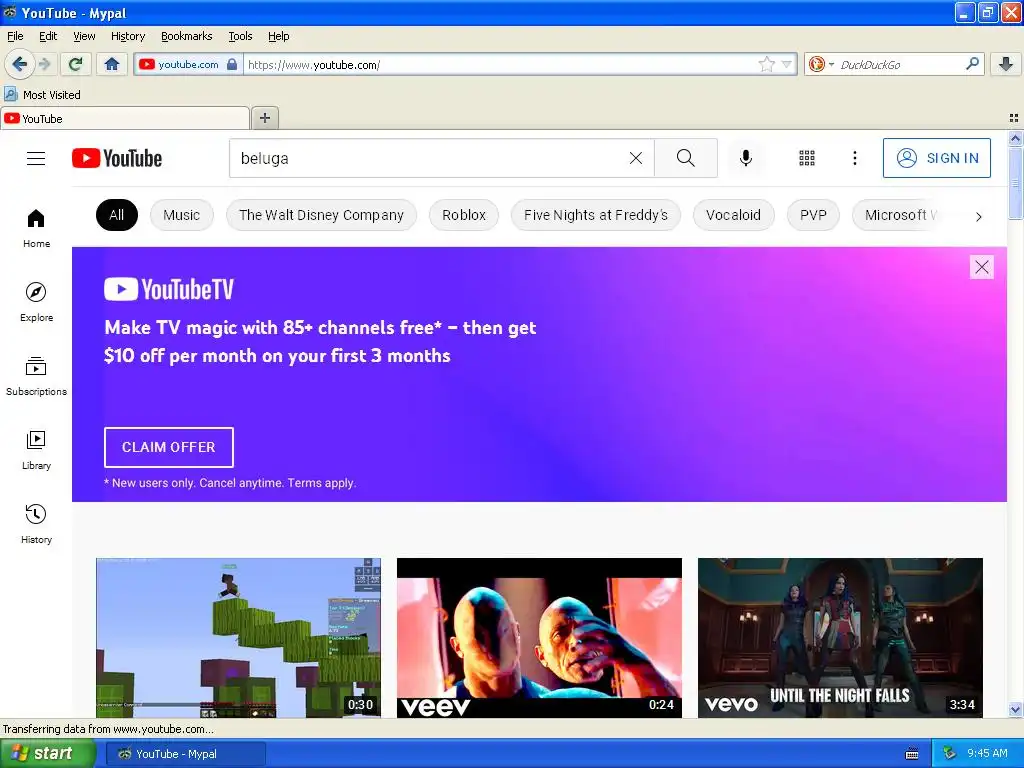Filter by Vocaloid chip
The width and height of the screenshot is (1024, 768).
[x=733, y=215]
